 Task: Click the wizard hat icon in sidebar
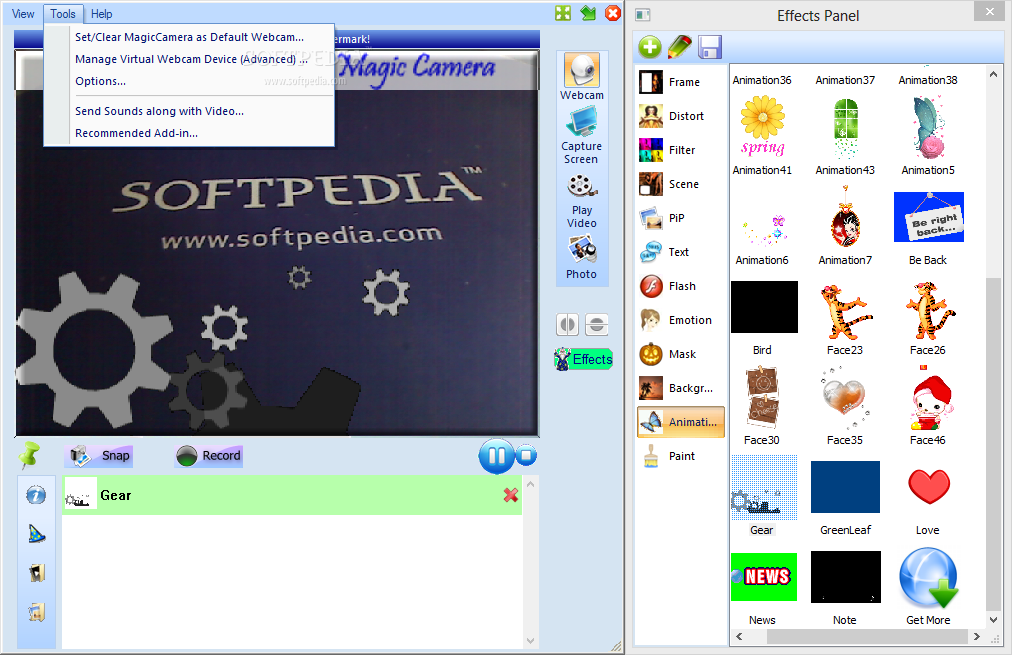[x=36, y=534]
